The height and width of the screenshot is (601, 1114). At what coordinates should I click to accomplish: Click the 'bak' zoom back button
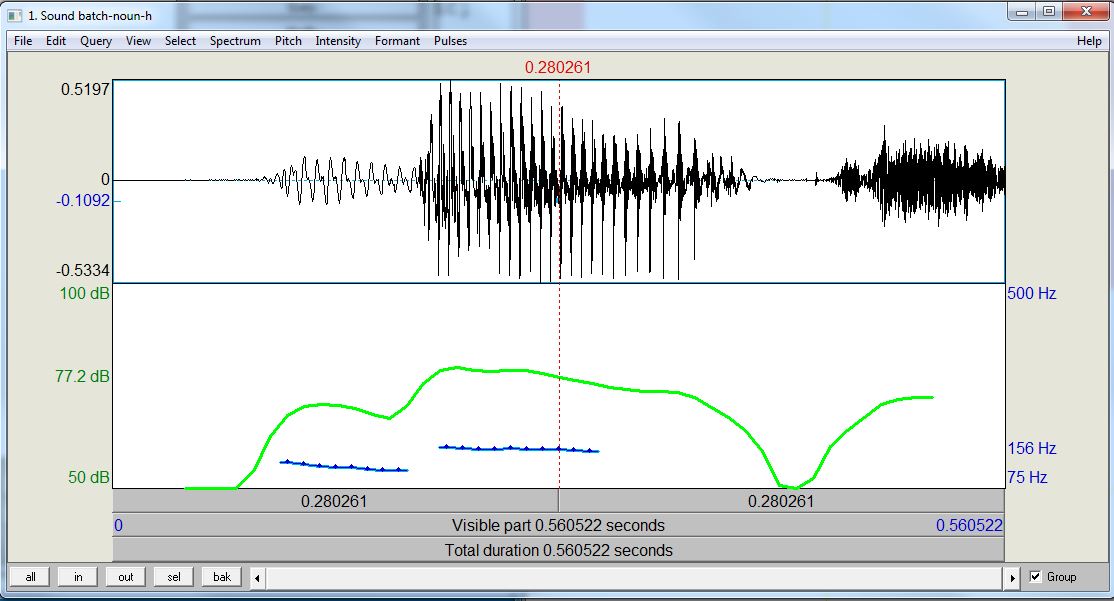(222, 577)
